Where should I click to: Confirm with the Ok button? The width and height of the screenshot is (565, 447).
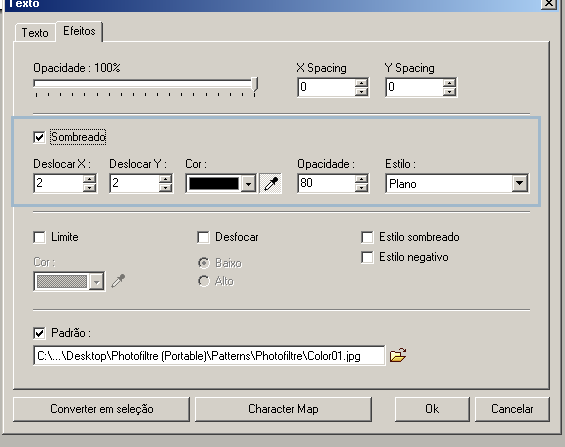click(x=432, y=409)
